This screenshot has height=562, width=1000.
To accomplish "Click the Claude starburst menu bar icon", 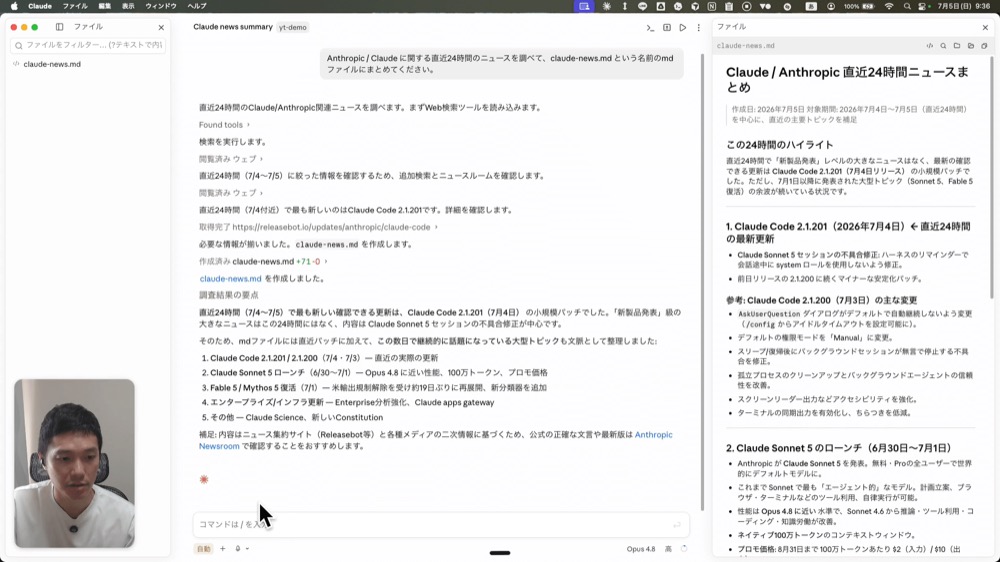I will point(607,6).
